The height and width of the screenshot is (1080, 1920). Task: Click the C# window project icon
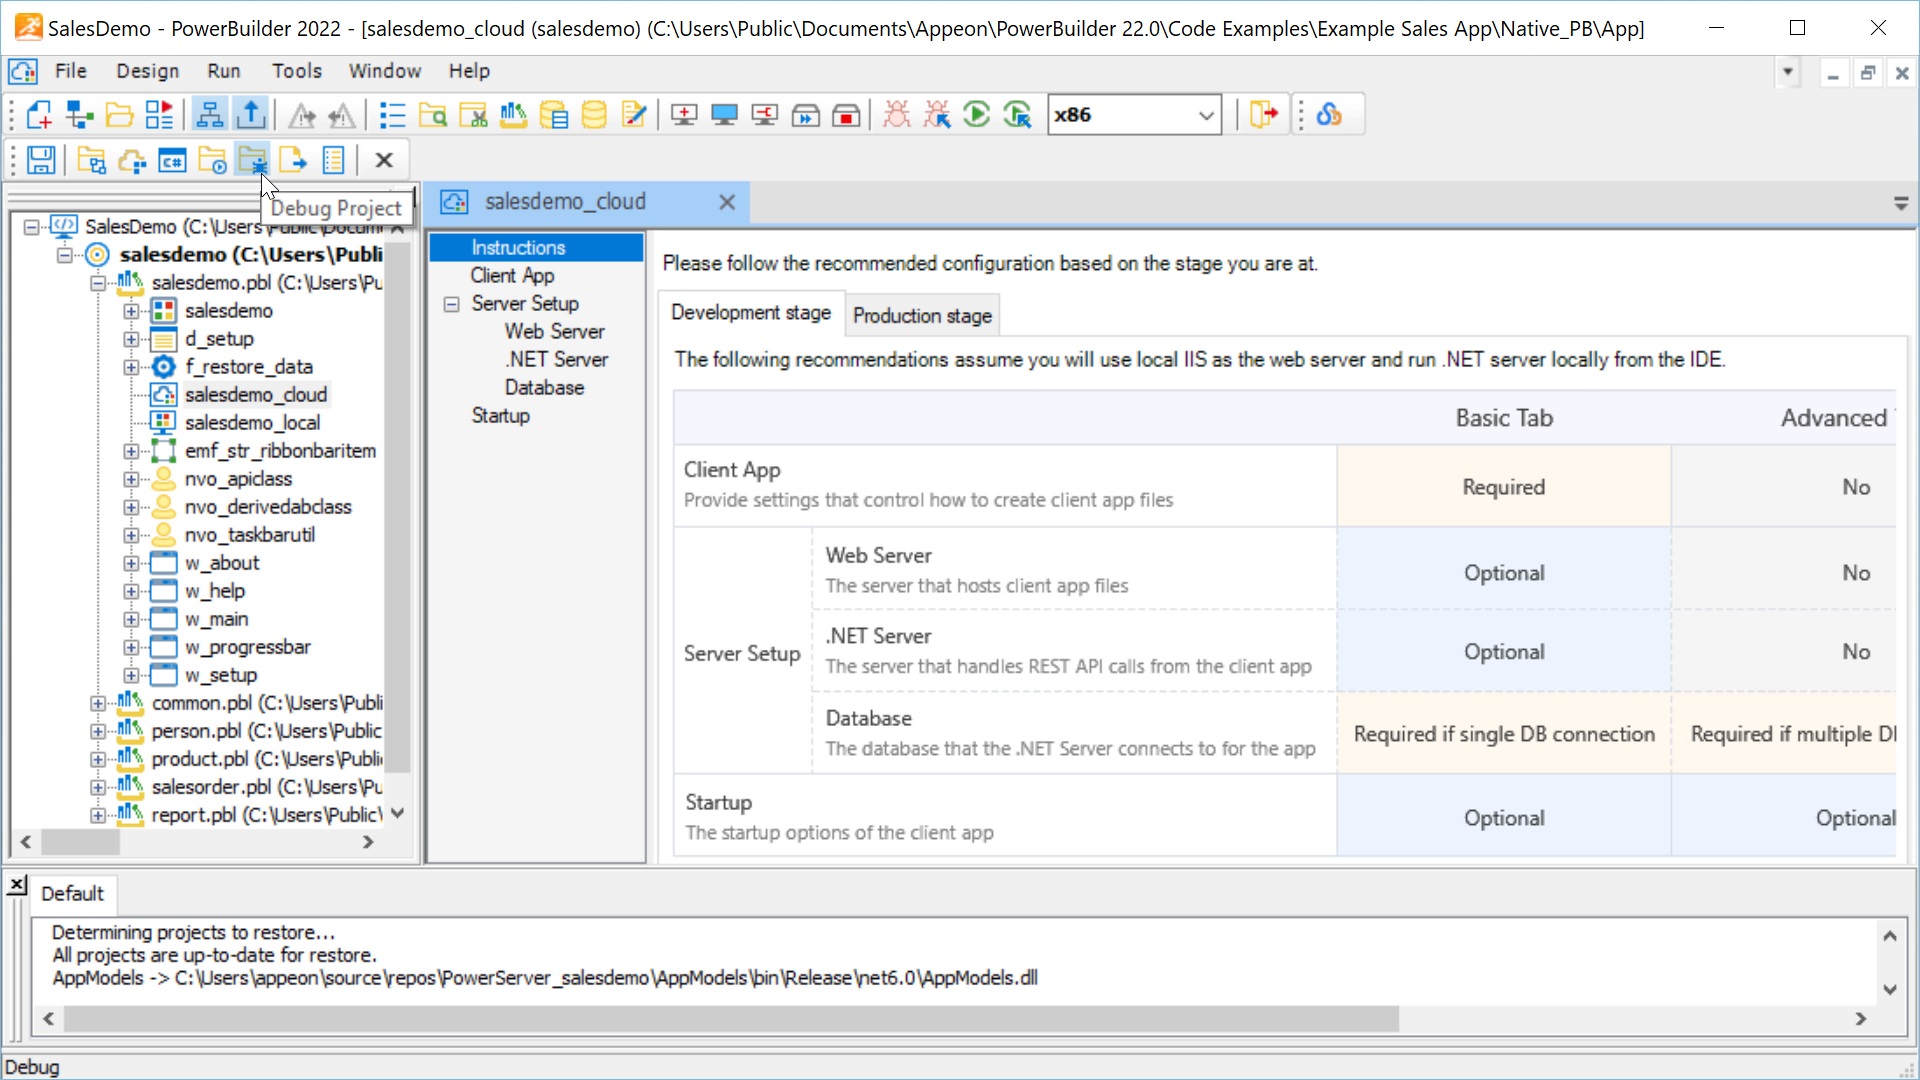[172, 160]
